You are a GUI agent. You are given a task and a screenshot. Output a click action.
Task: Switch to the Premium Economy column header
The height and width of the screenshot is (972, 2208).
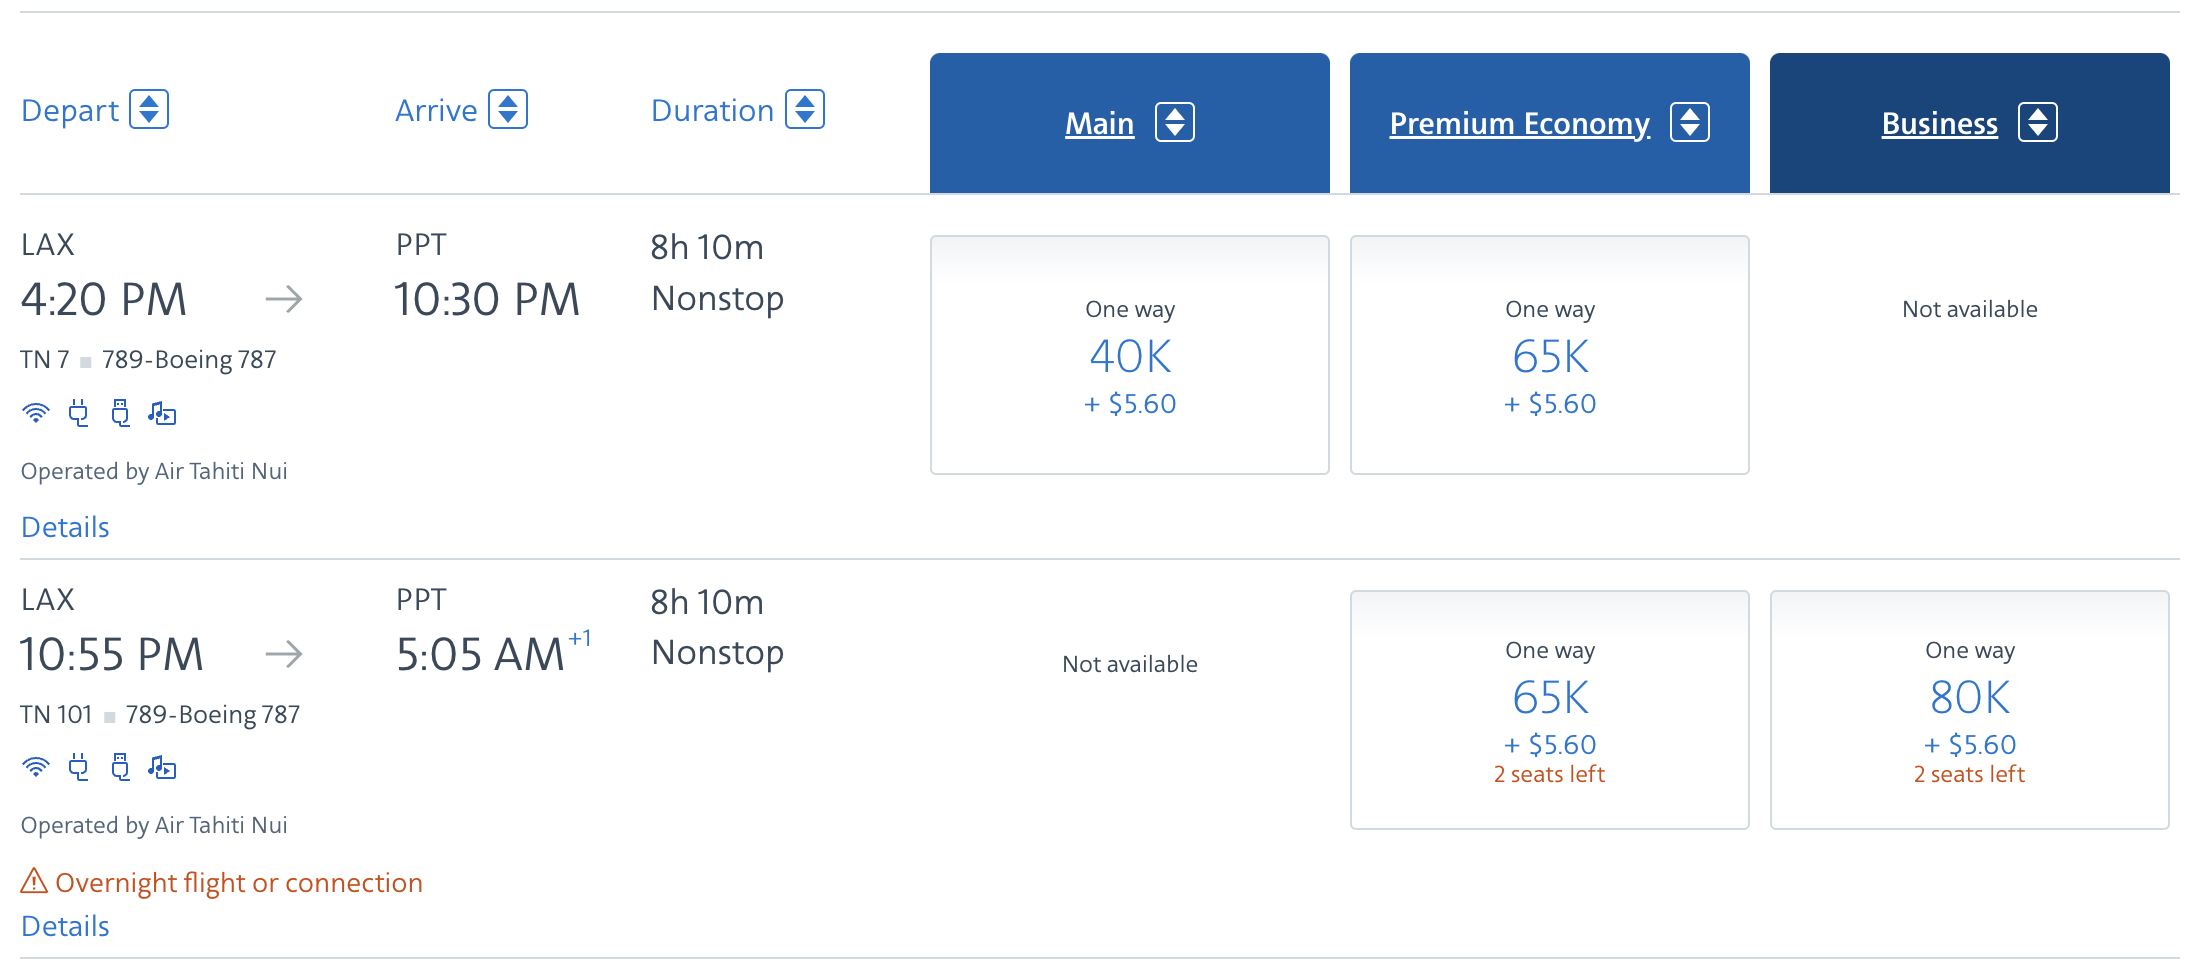point(1519,122)
